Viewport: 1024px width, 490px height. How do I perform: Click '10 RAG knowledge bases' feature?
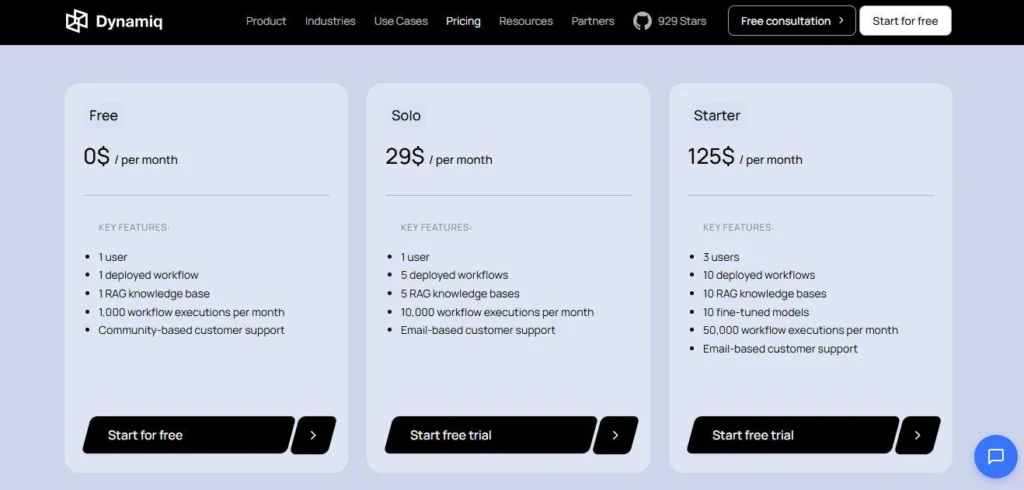pyautogui.click(x=765, y=294)
